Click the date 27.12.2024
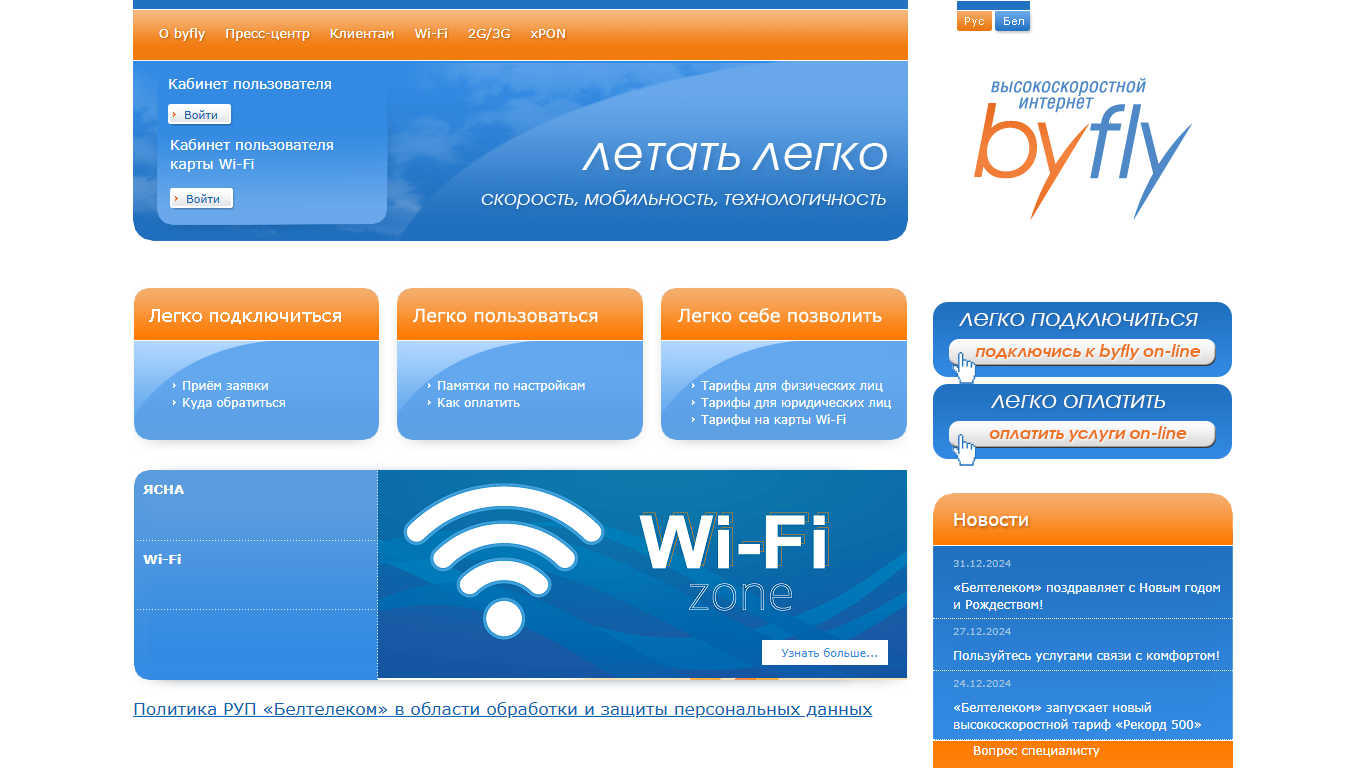1366x768 pixels. tap(982, 632)
